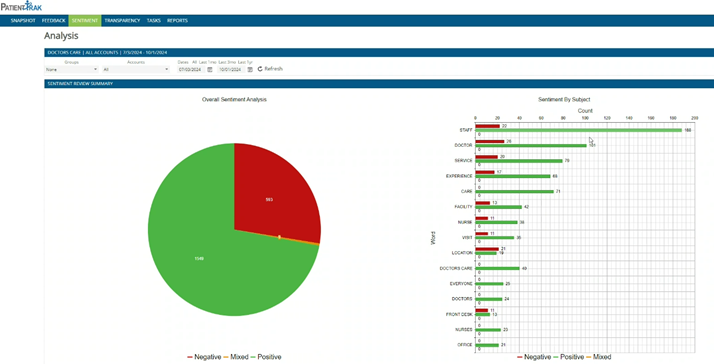Toggle Mixed in the pie chart legend
This screenshot has width=714, height=364.
236,357
